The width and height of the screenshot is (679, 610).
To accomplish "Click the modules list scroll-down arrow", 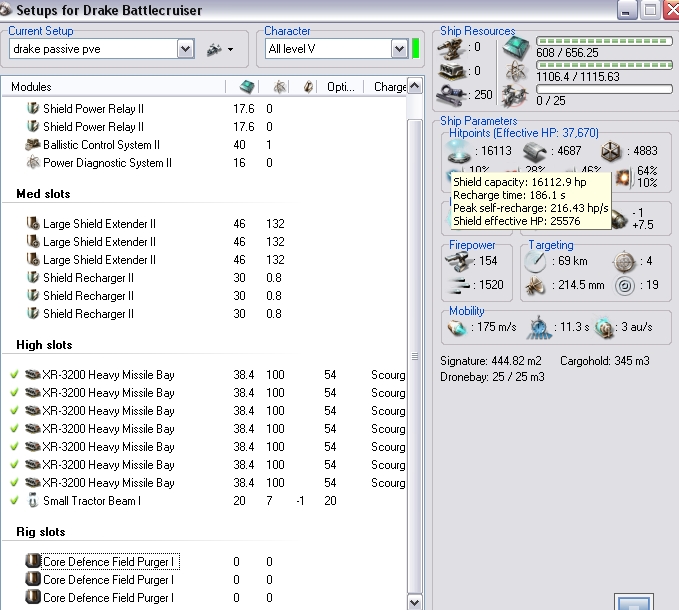I will (x=414, y=602).
